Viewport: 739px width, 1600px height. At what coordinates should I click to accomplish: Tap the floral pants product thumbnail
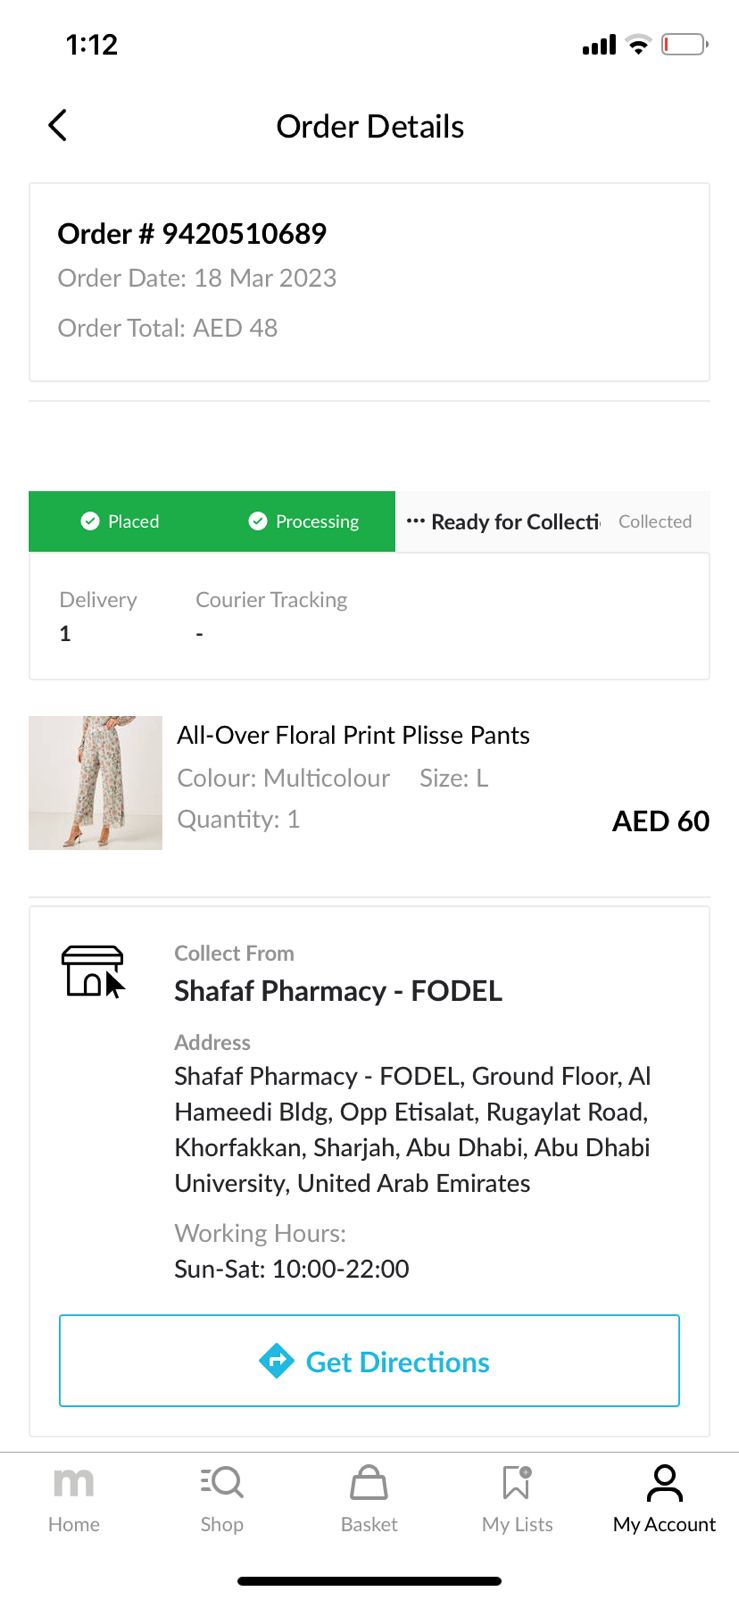tap(95, 783)
